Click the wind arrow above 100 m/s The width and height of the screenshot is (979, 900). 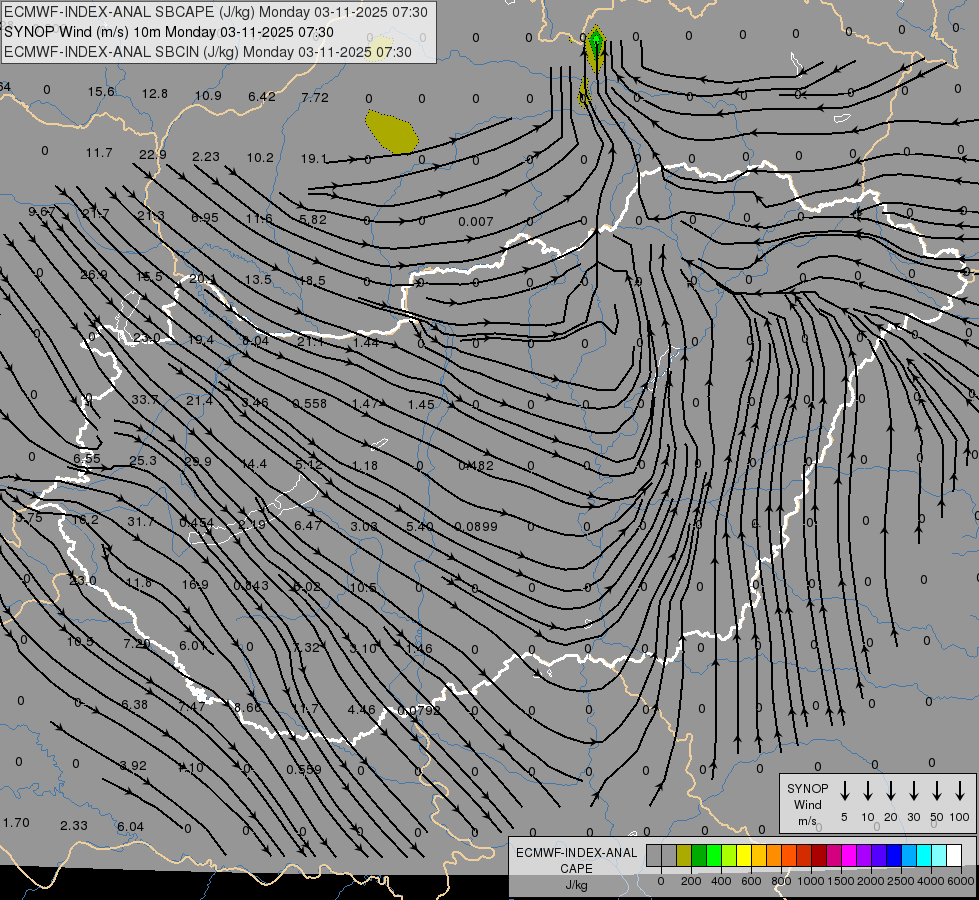click(960, 791)
